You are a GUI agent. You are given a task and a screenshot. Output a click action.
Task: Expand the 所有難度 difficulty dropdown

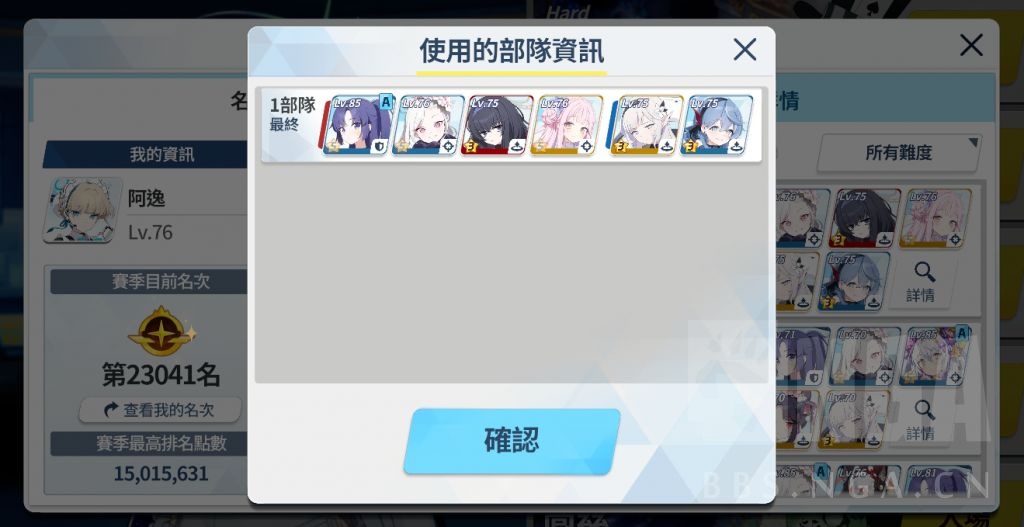(x=899, y=153)
